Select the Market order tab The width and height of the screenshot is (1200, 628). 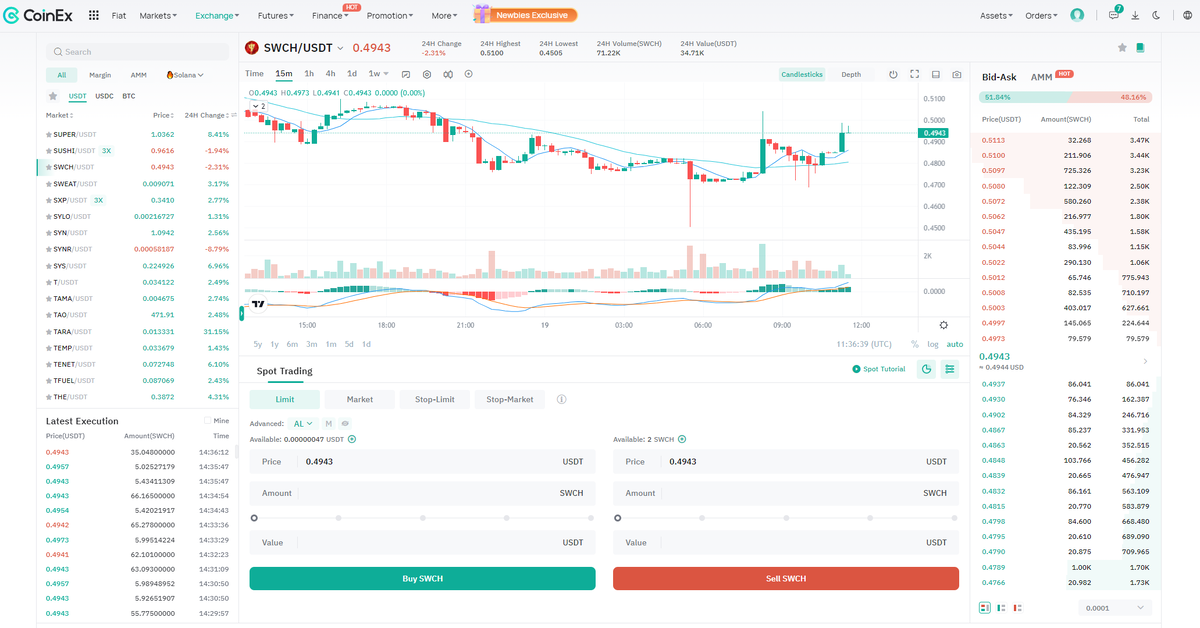tap(360, 399)
